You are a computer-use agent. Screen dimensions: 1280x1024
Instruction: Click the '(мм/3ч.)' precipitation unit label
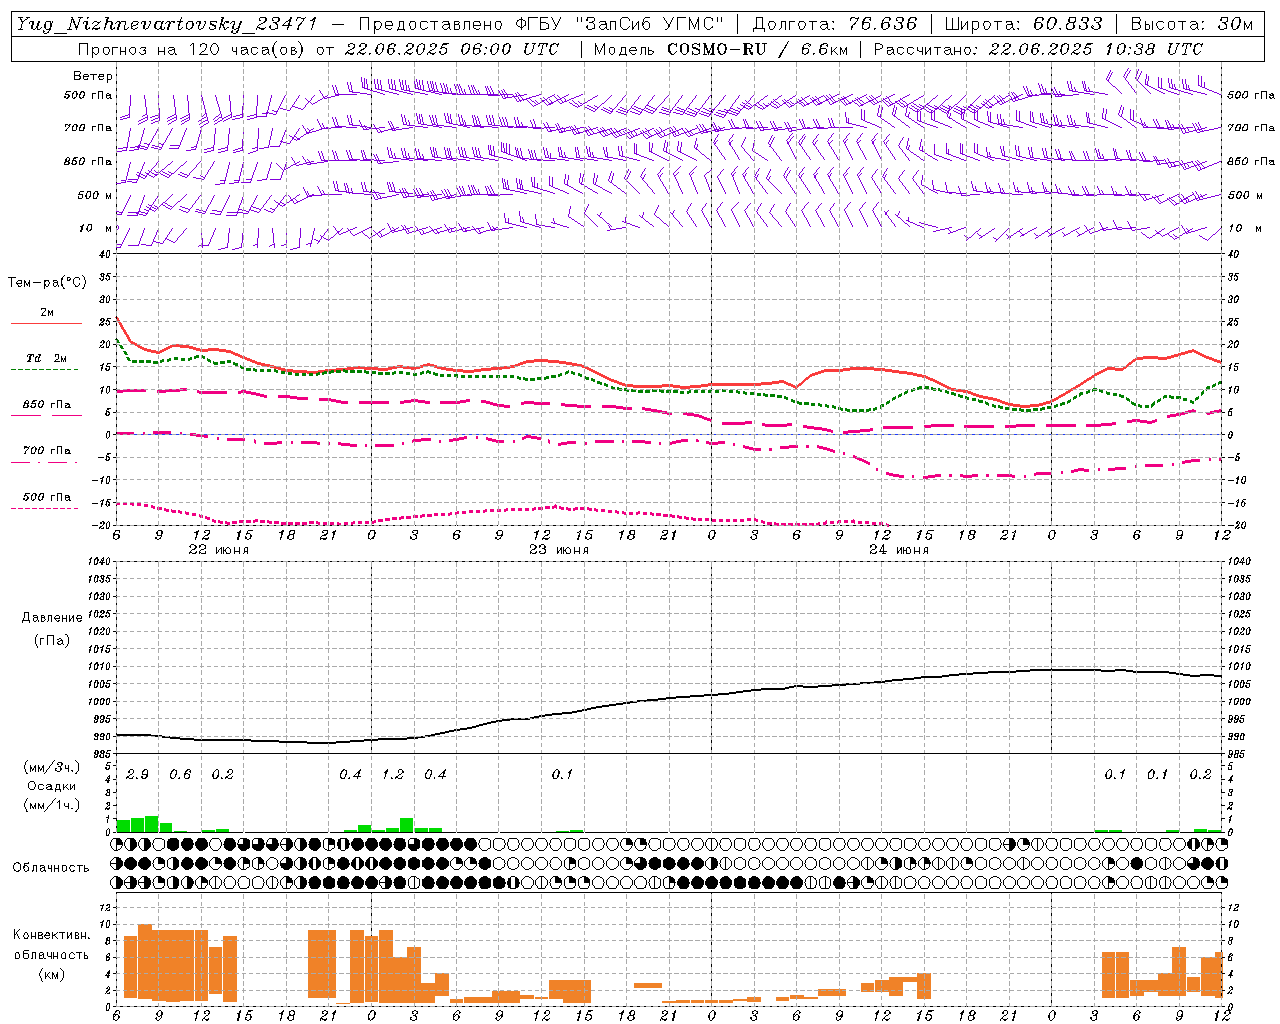(x=52, y=767)
